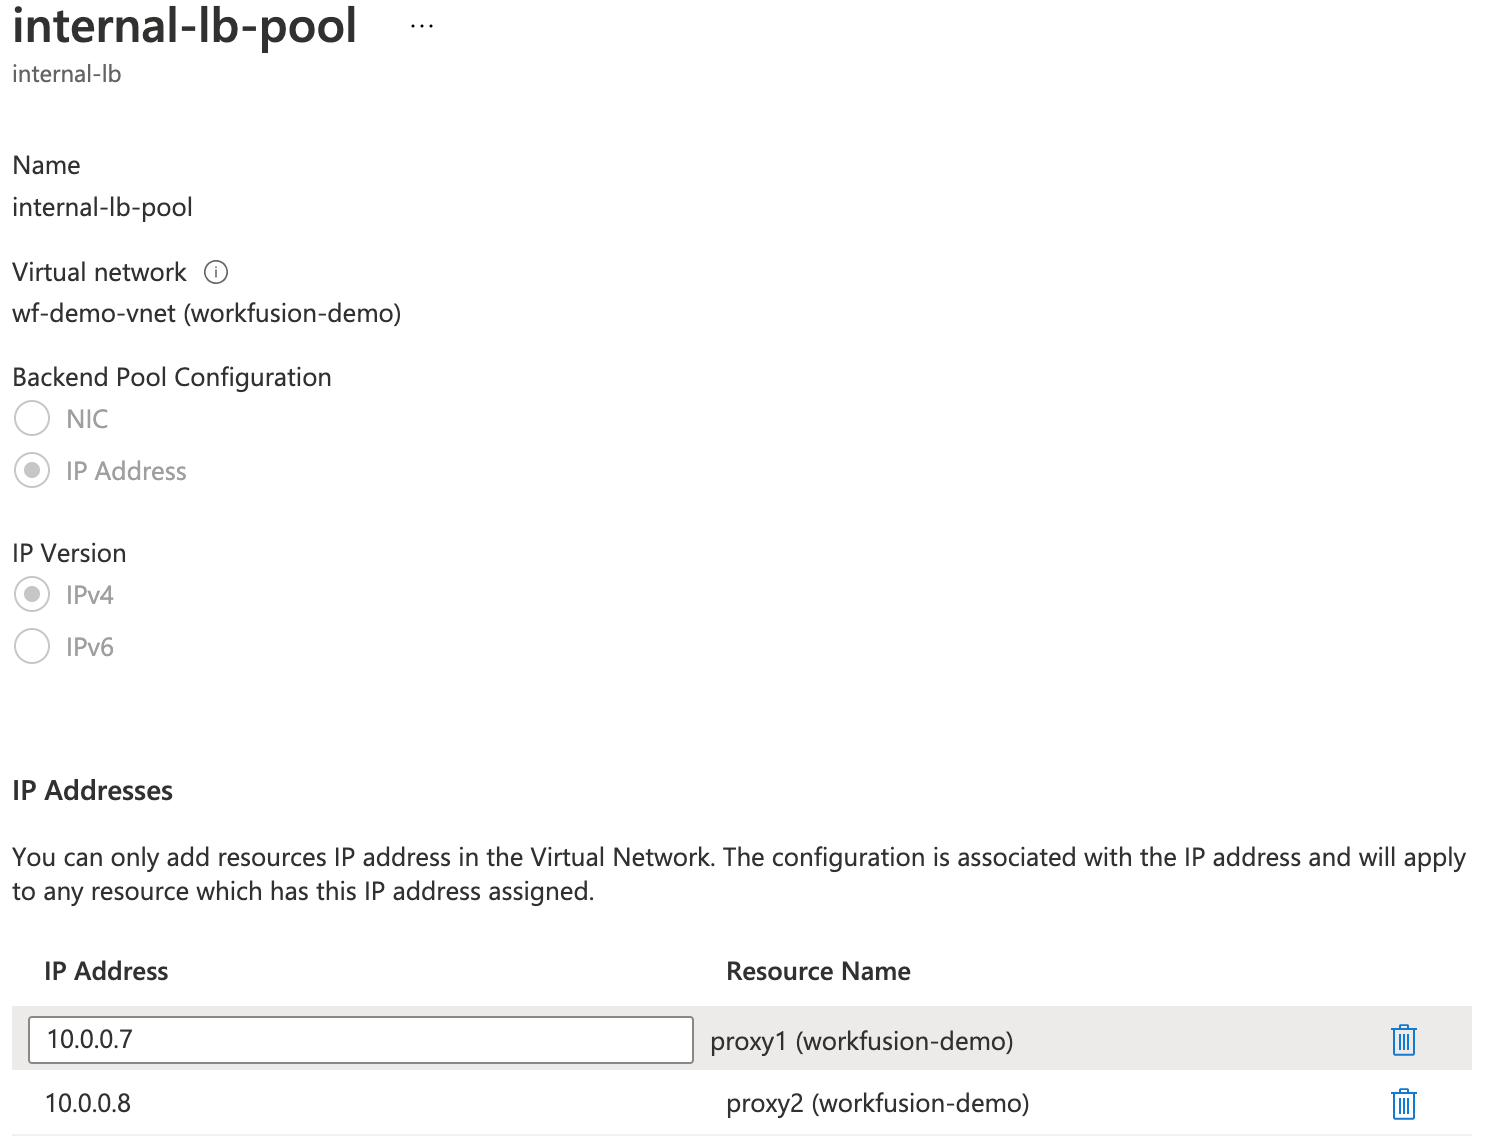
Task: Open the ellipsis more options menu
Action: 422,27
